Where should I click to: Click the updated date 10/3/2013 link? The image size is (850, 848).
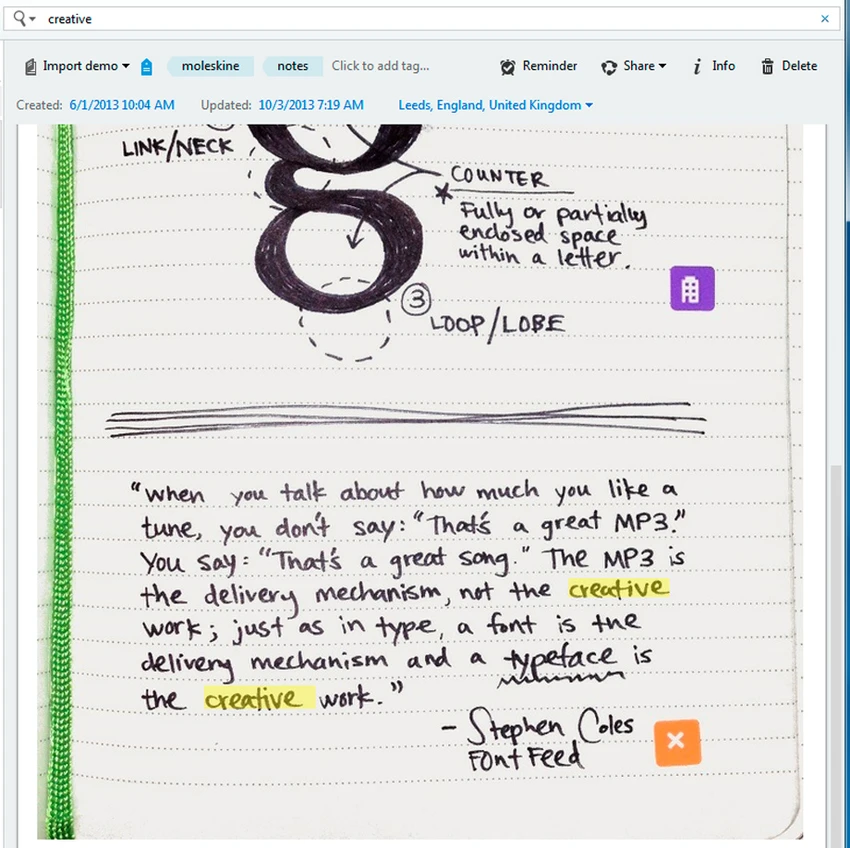tap(311, 105)
